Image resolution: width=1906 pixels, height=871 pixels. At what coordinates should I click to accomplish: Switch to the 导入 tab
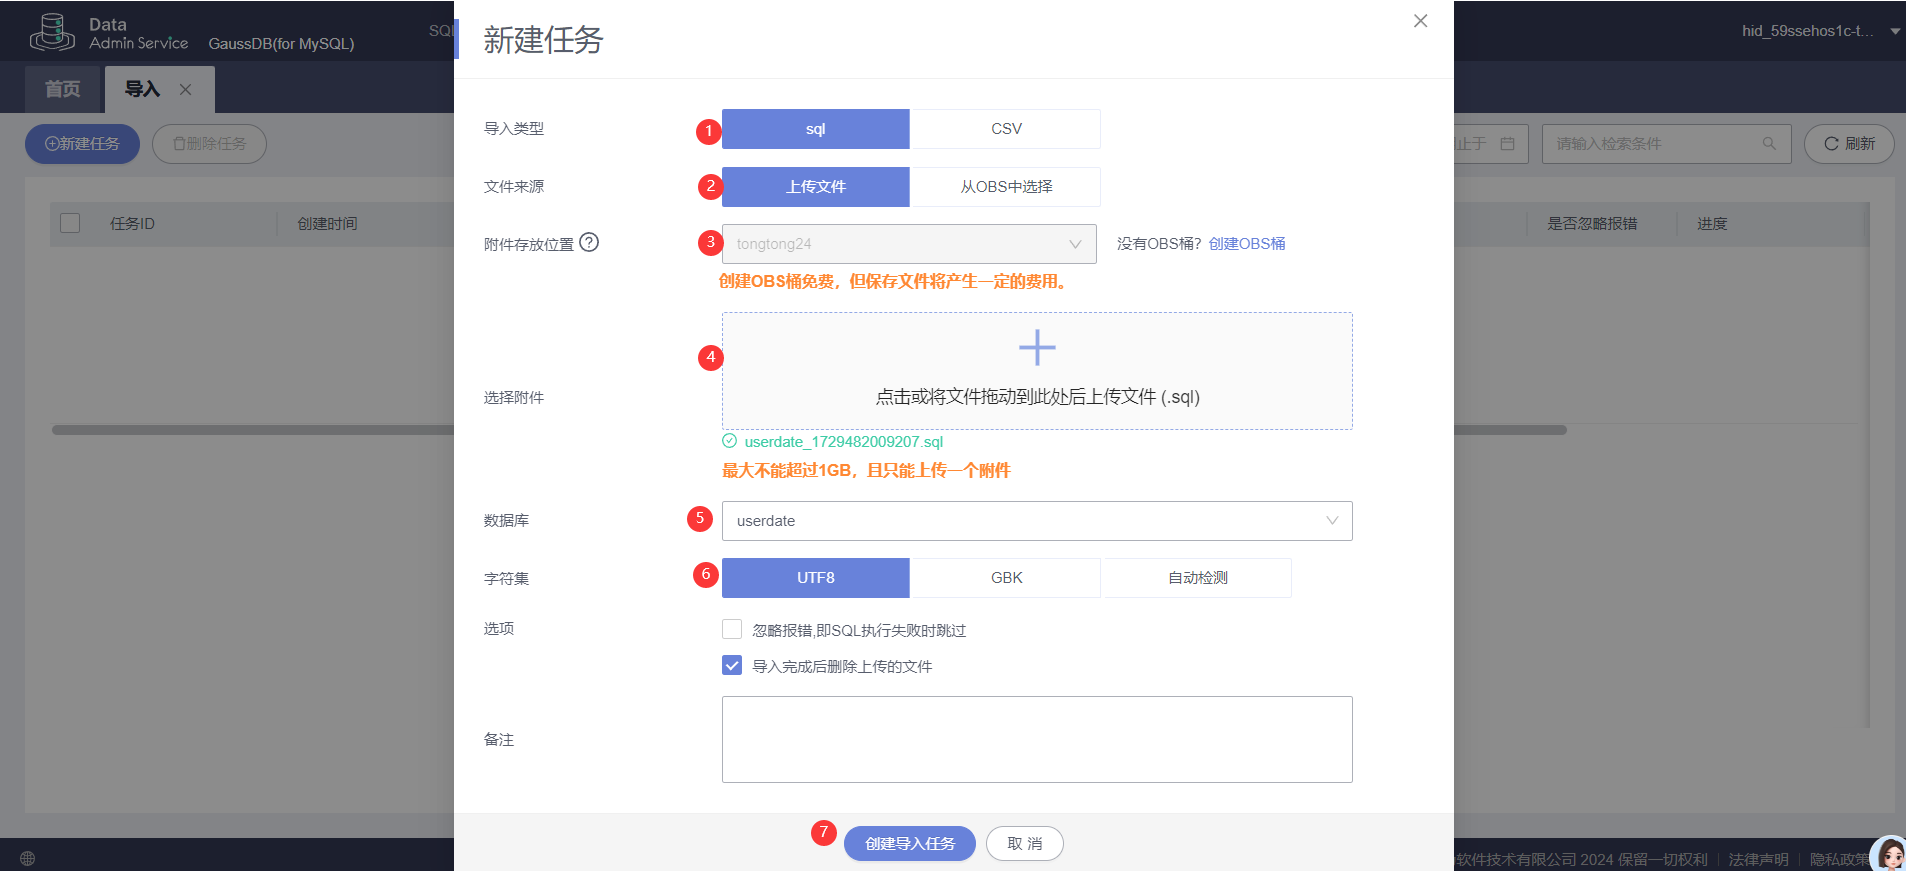click(x=142, y=90)
